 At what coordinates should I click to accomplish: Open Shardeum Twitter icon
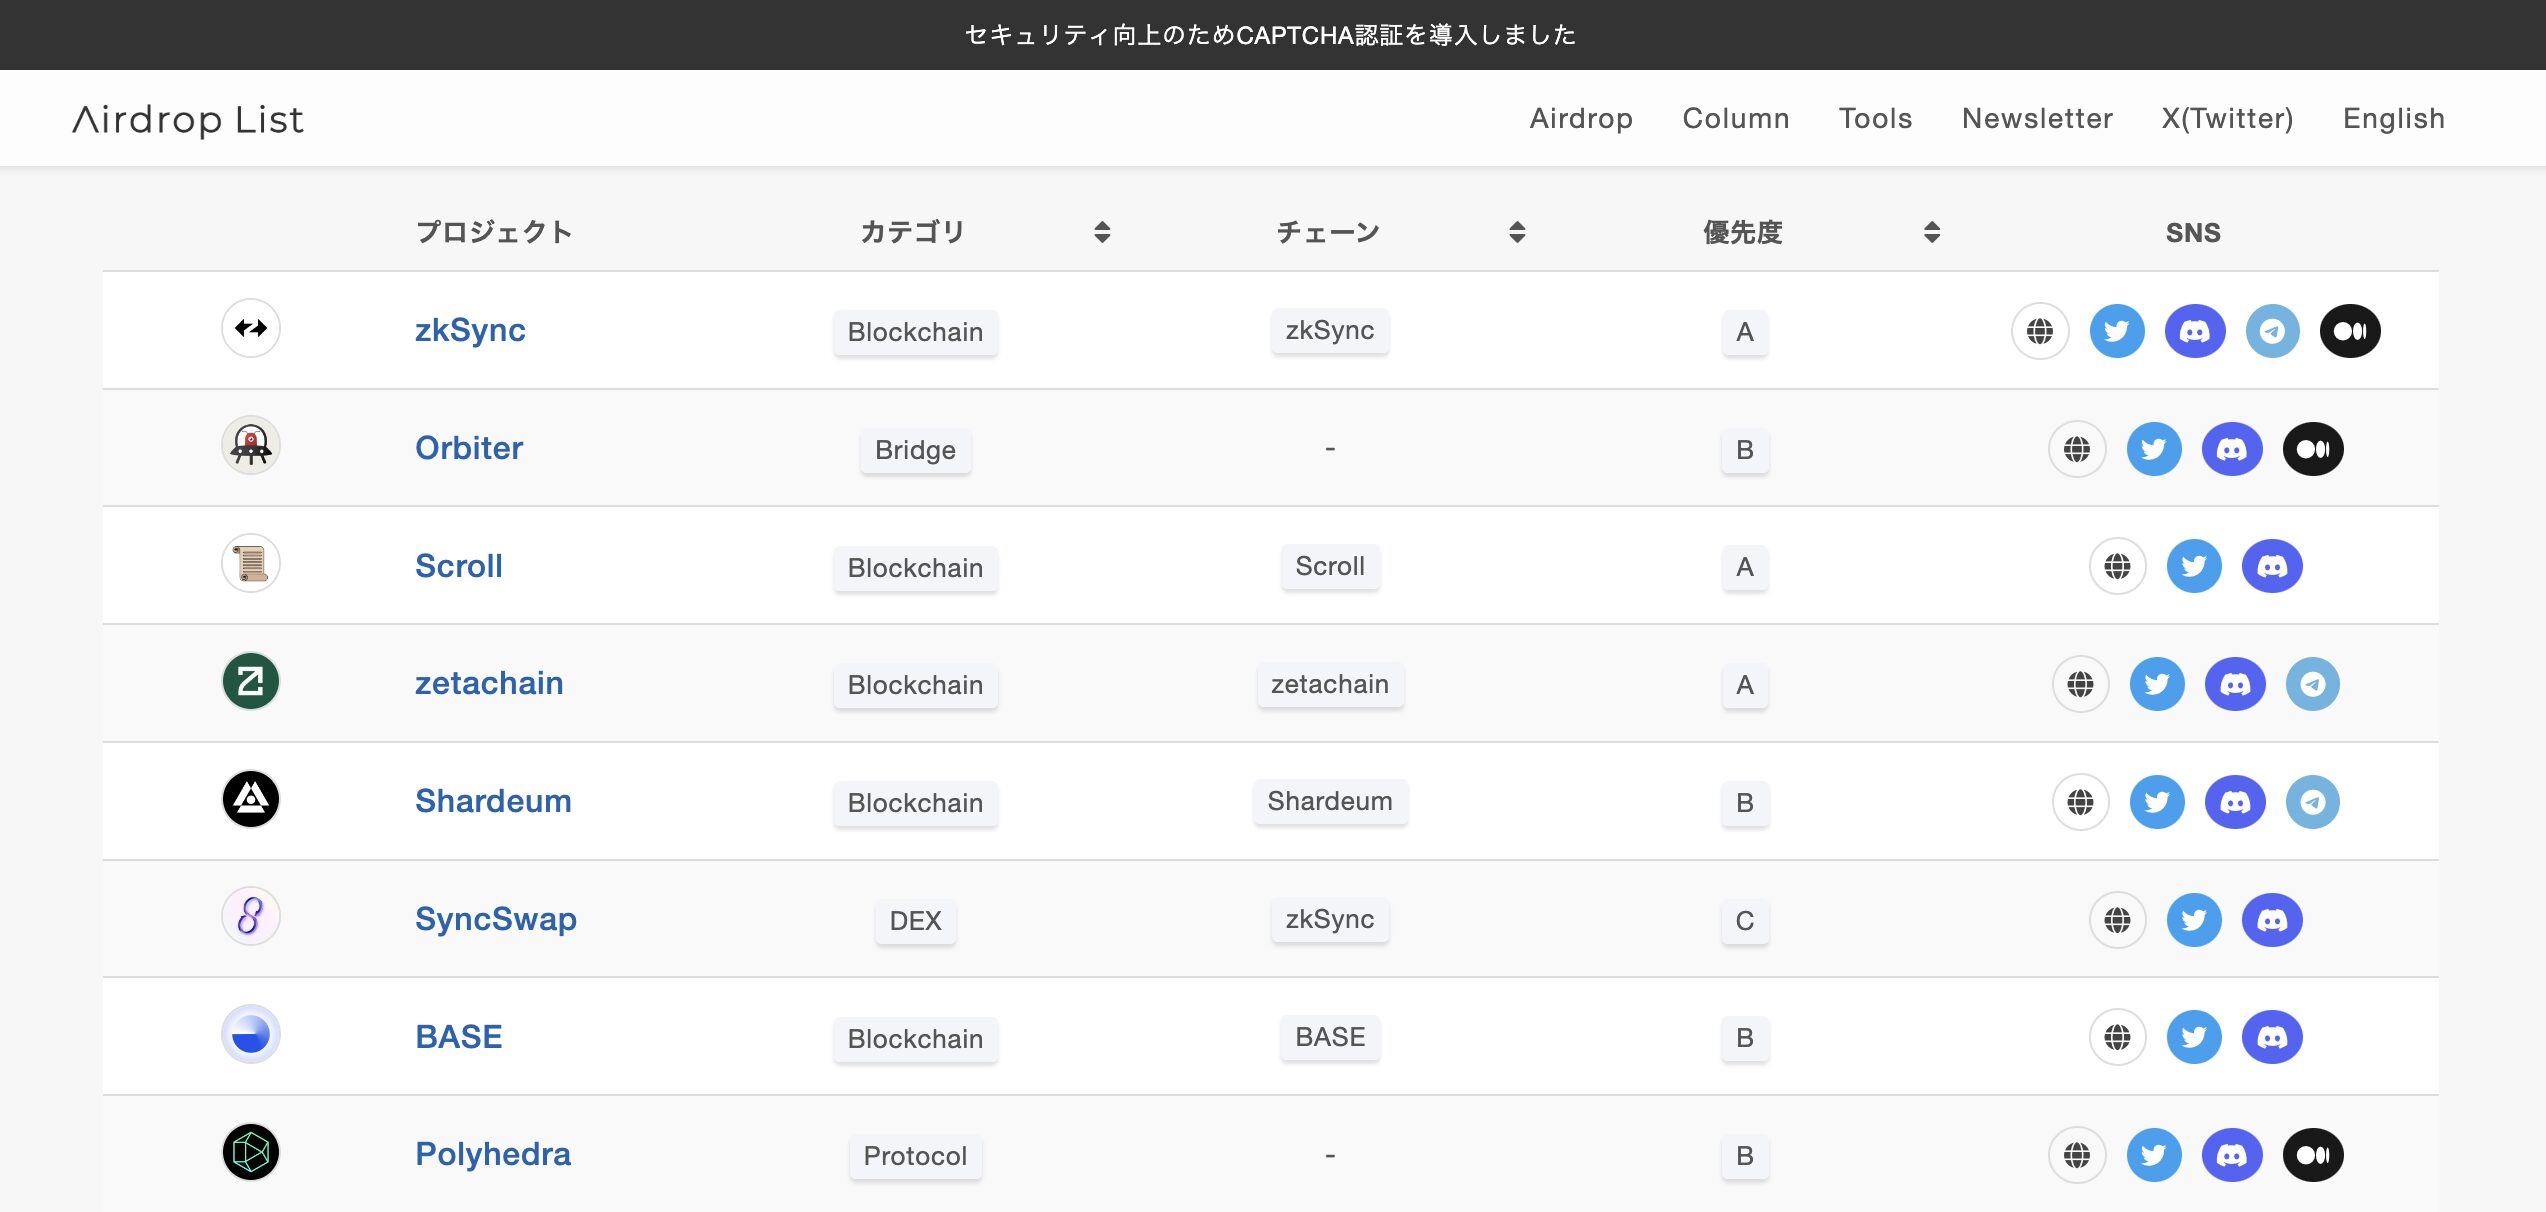point(2157,802)
